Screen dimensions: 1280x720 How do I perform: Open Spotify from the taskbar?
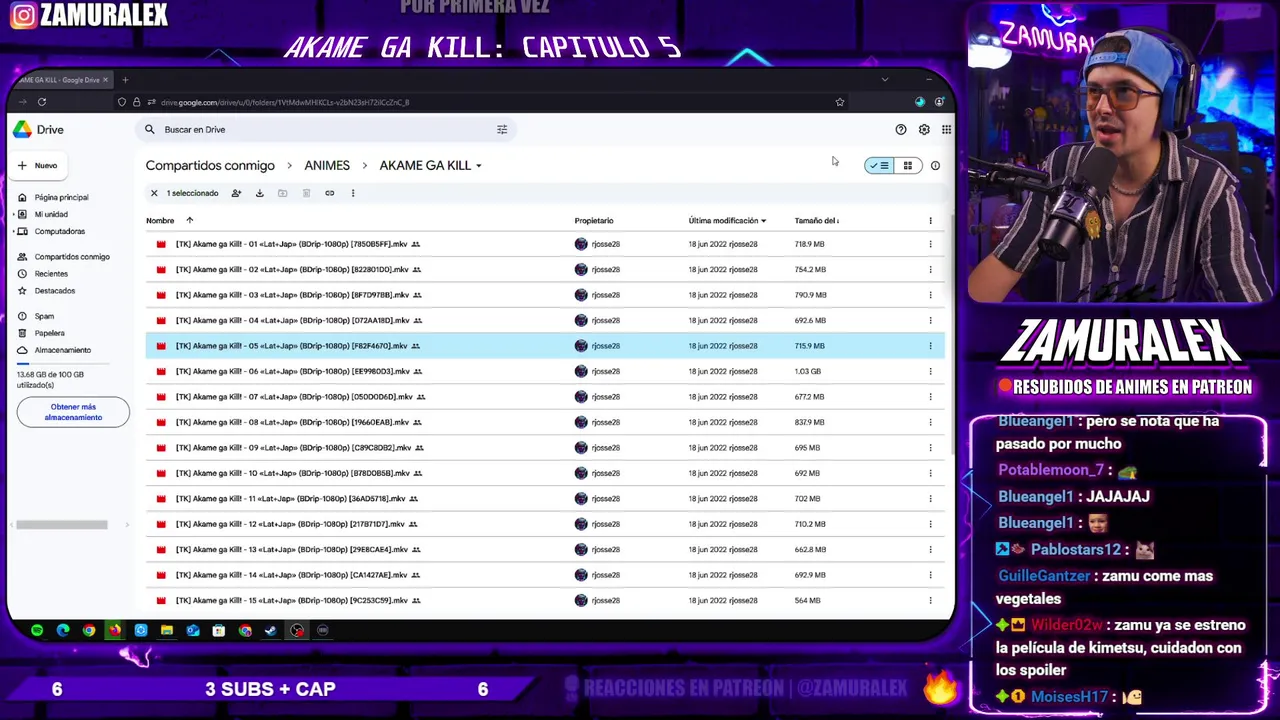point(37,630)
